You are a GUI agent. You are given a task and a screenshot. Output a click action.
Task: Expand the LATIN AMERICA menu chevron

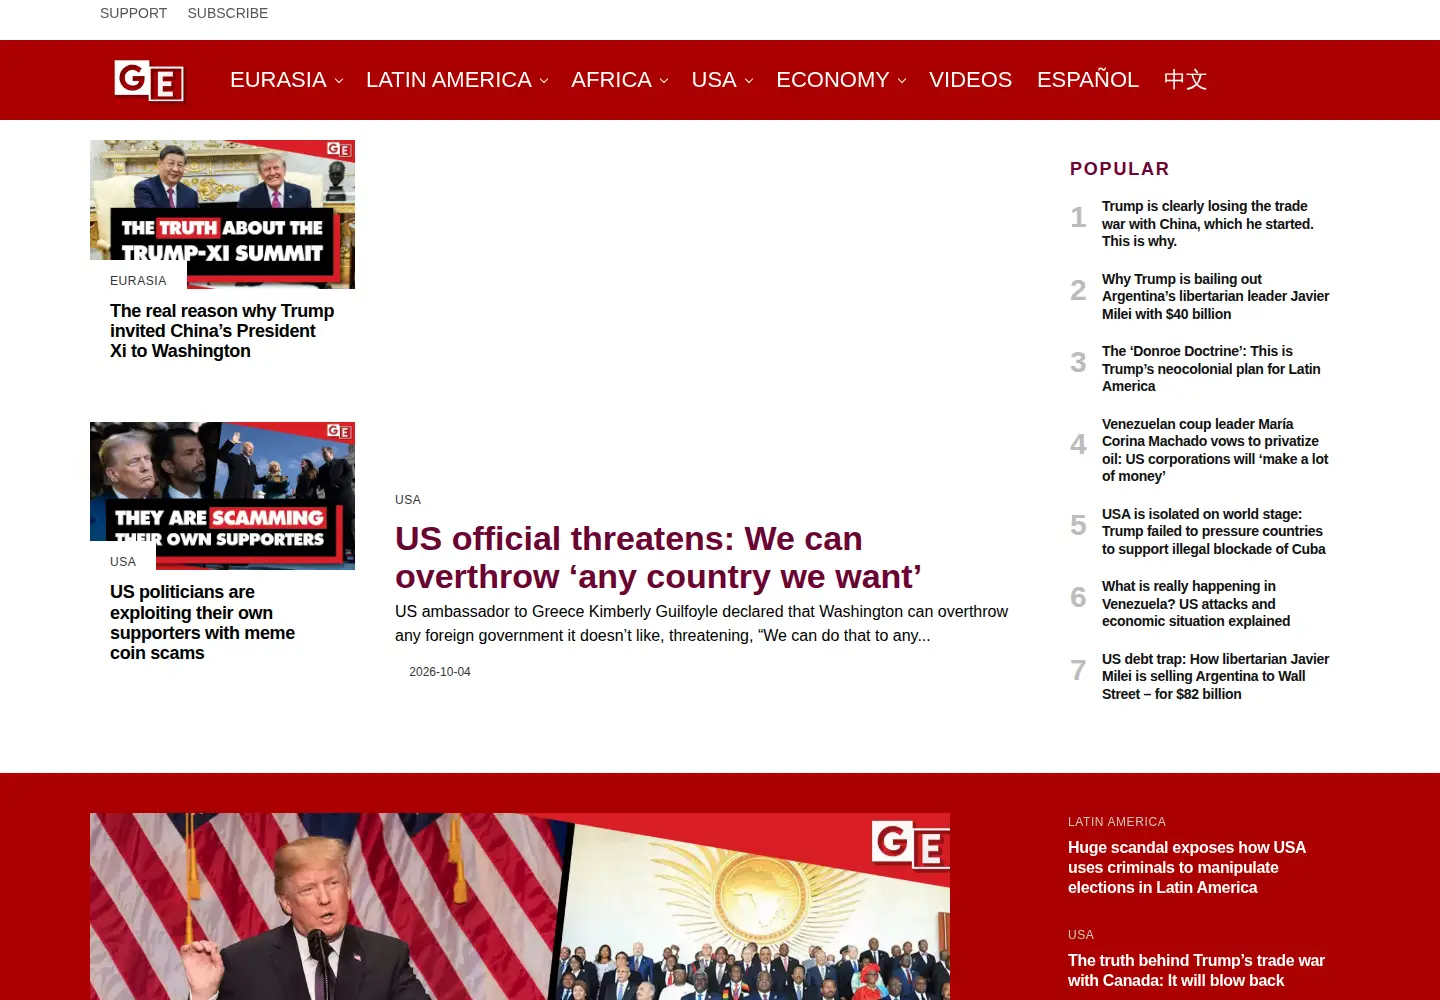click(x=544, y=81)
